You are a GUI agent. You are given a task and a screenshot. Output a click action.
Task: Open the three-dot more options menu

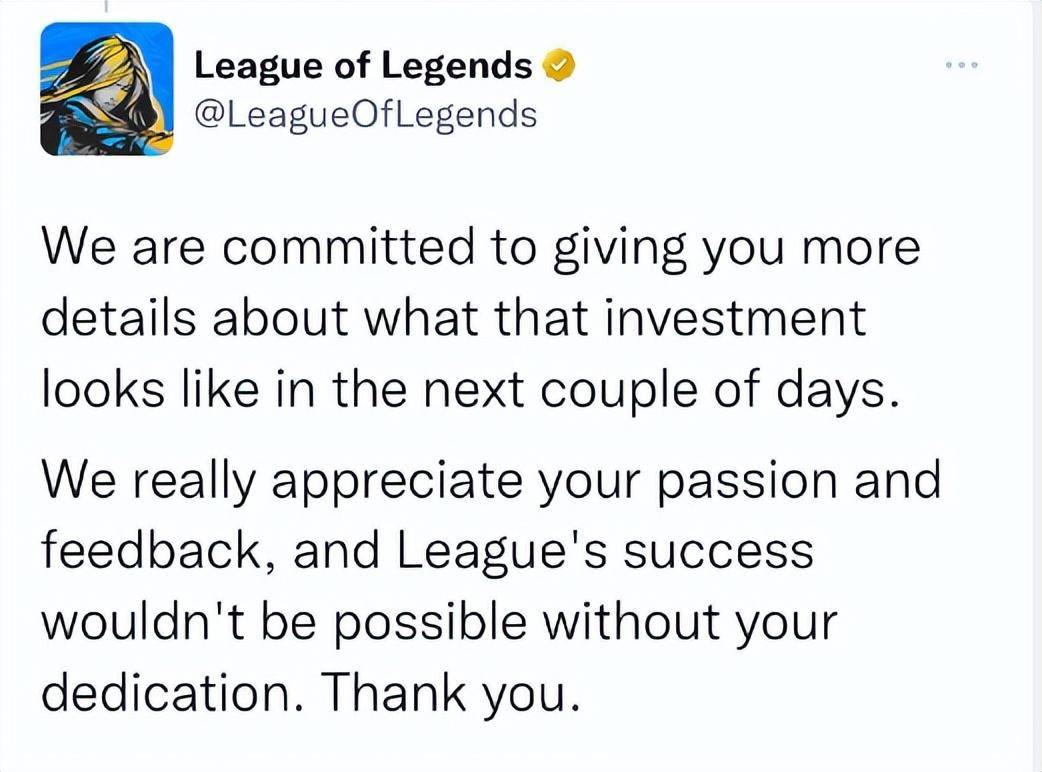[962, 65]
